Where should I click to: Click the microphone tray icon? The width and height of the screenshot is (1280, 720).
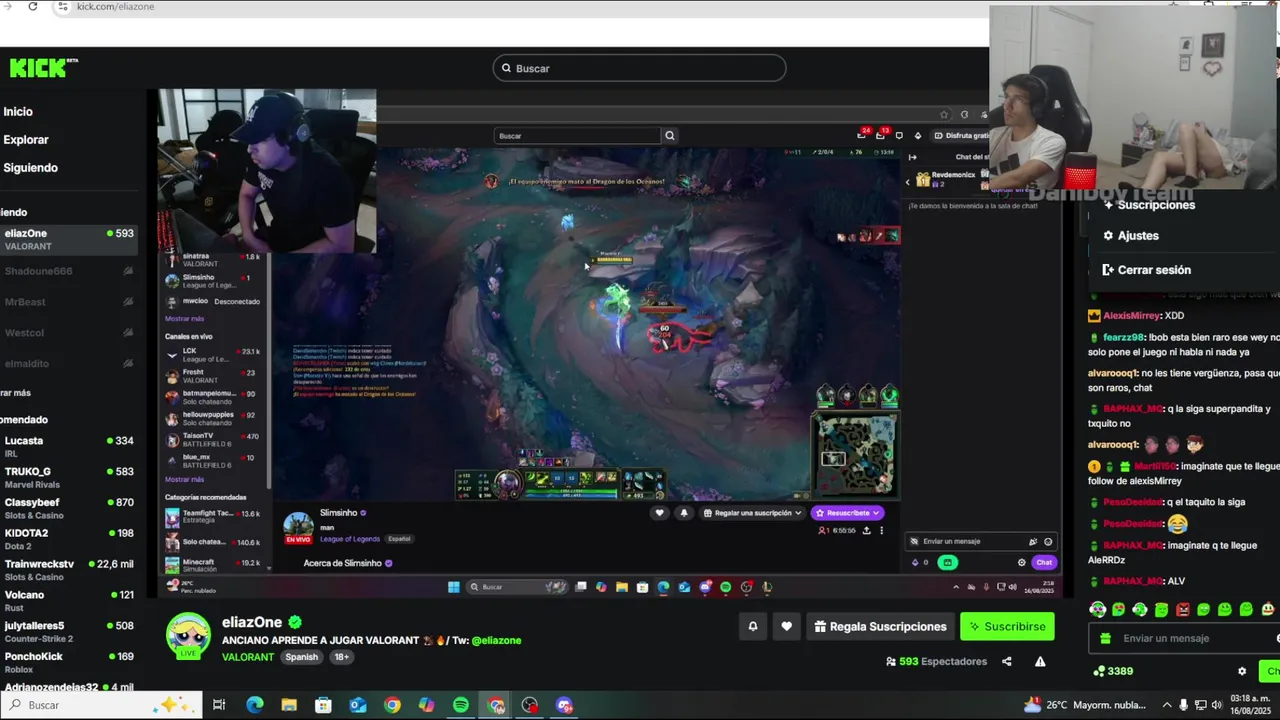pos(1183,705)
